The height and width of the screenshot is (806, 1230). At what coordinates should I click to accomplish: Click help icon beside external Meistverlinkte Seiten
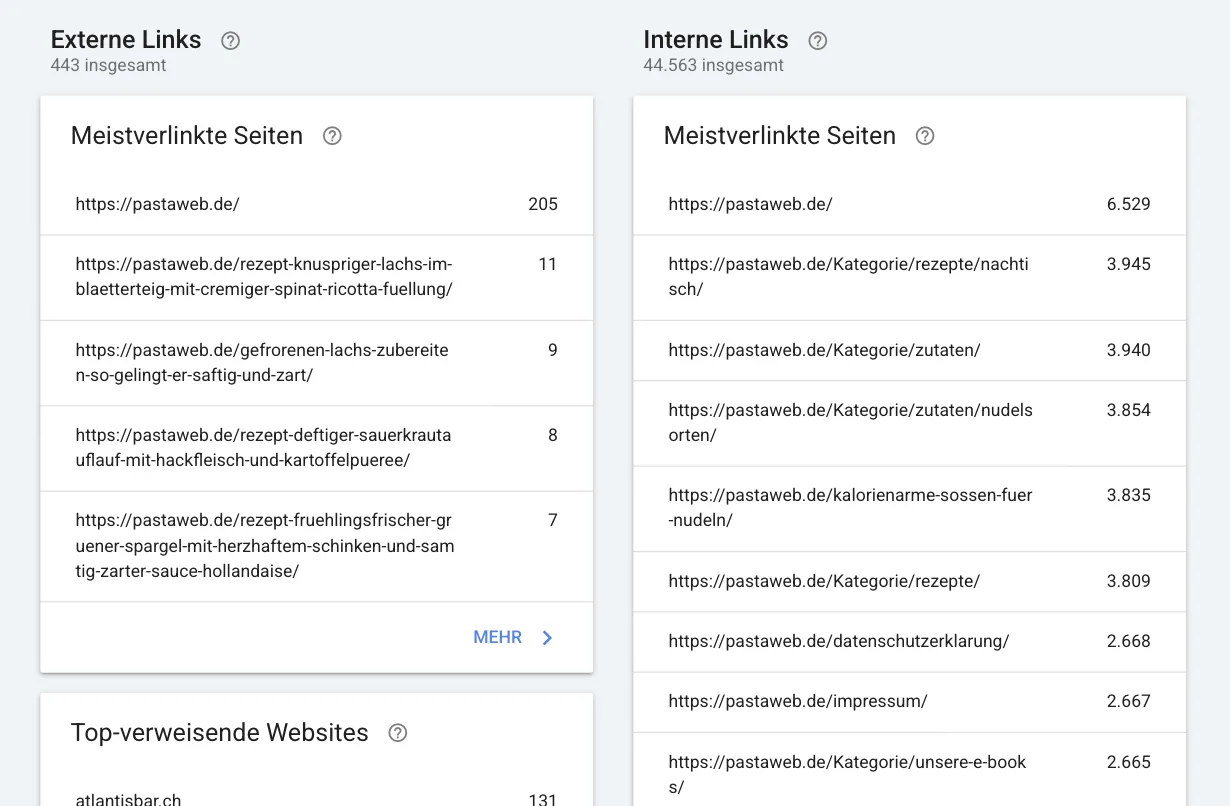(333, 136)
